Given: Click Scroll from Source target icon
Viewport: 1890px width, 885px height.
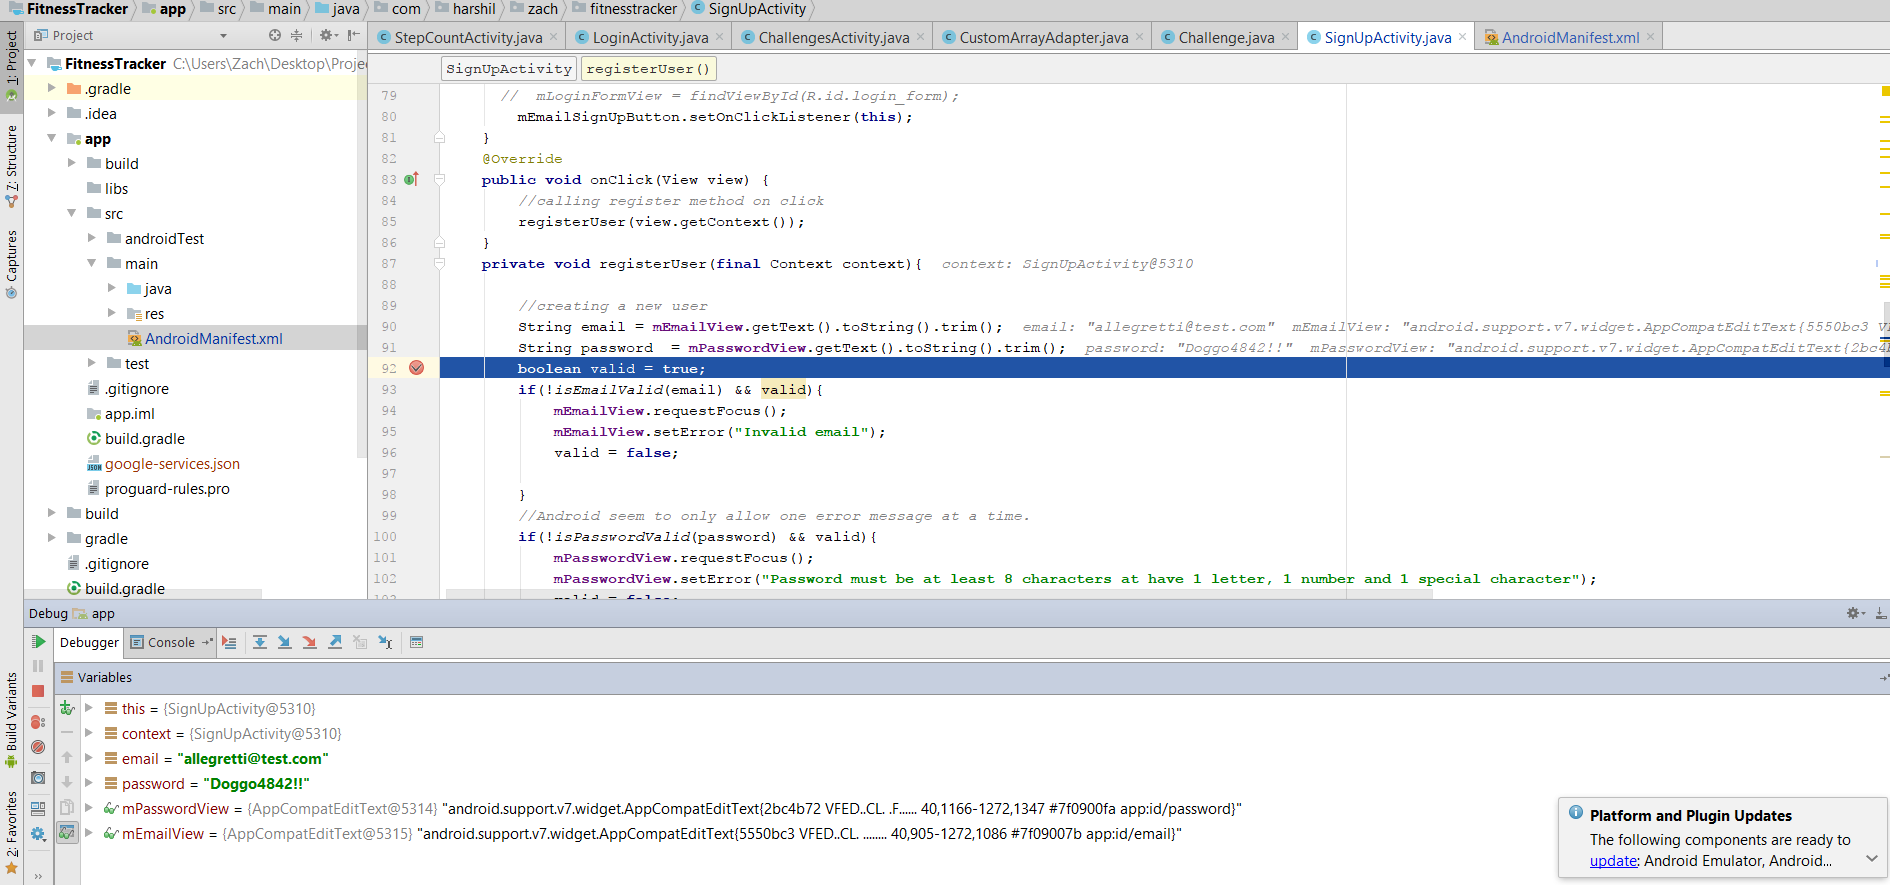Looking at the screenshot, I should click(275, 35).
